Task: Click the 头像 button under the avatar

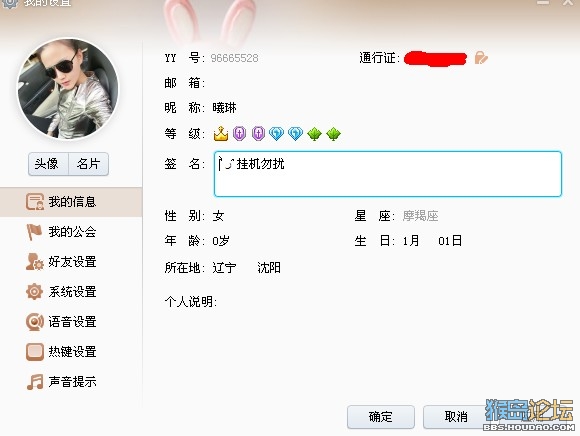Action: [x=48, y=164]
